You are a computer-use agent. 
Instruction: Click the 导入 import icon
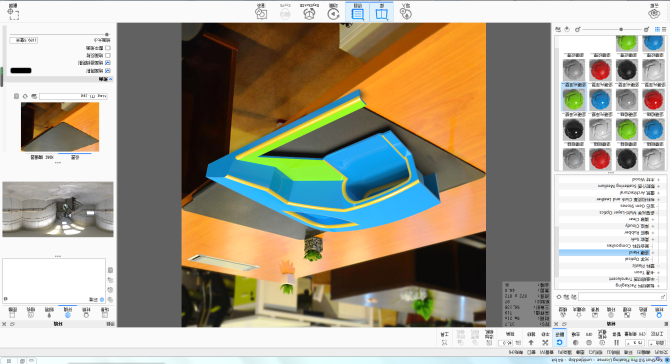[406, 13]
